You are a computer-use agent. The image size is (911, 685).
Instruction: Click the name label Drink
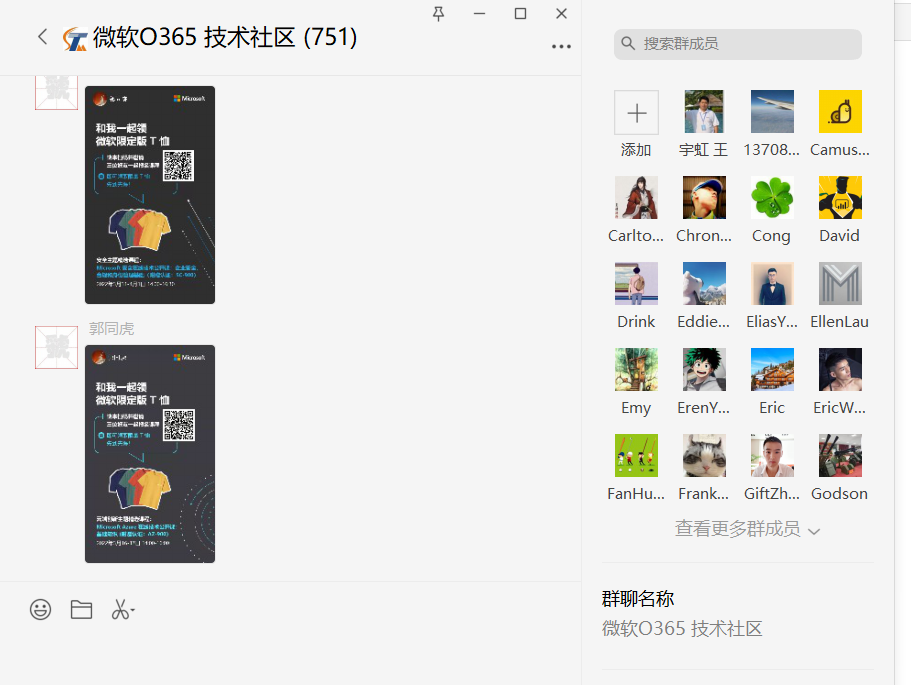636,322
